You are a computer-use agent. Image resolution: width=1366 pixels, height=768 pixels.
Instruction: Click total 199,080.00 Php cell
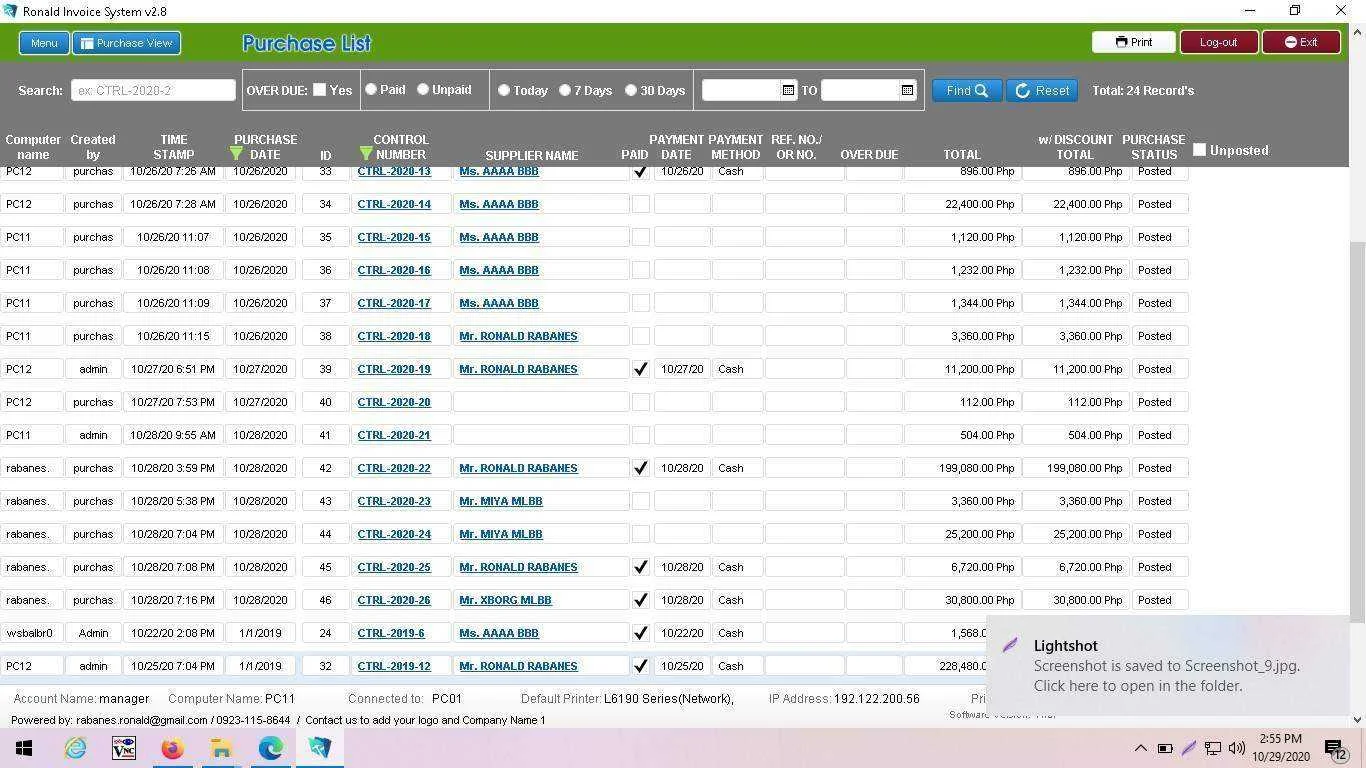coord(961,468)
